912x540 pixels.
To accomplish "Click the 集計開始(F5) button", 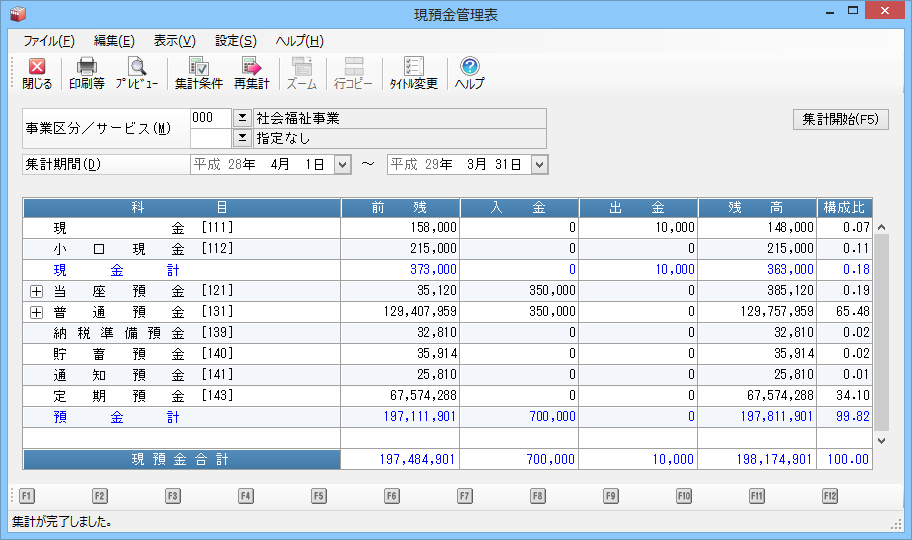I will coord(840,119).
